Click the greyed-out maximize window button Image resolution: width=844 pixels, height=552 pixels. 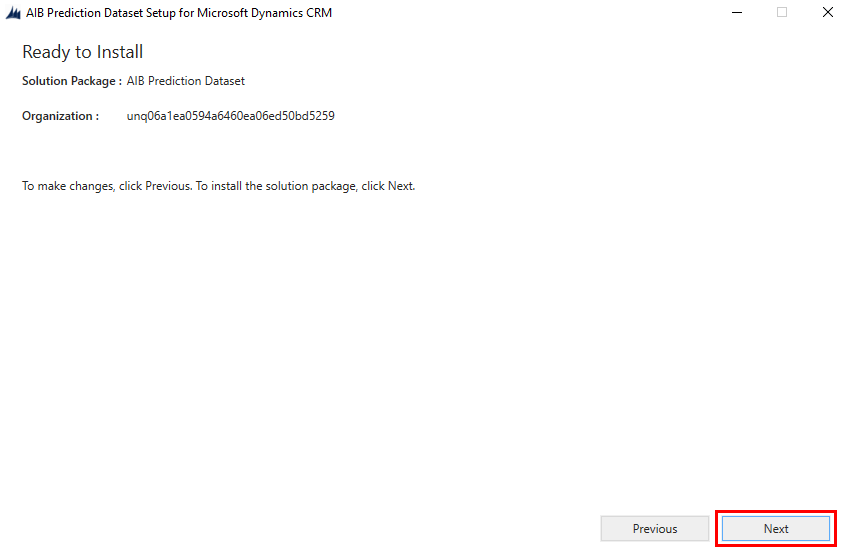coord(781,13)
